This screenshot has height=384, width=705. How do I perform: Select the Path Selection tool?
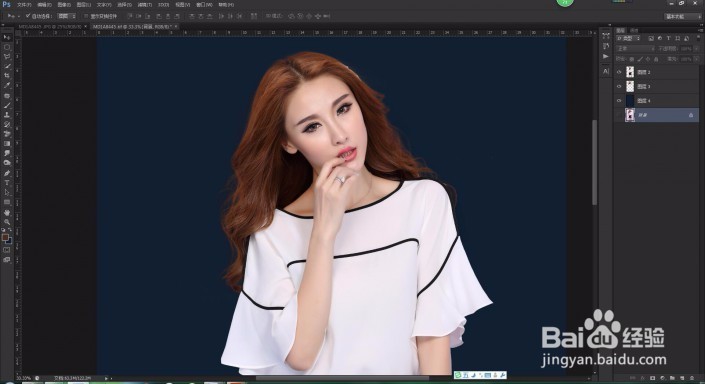tap(7, 192)
